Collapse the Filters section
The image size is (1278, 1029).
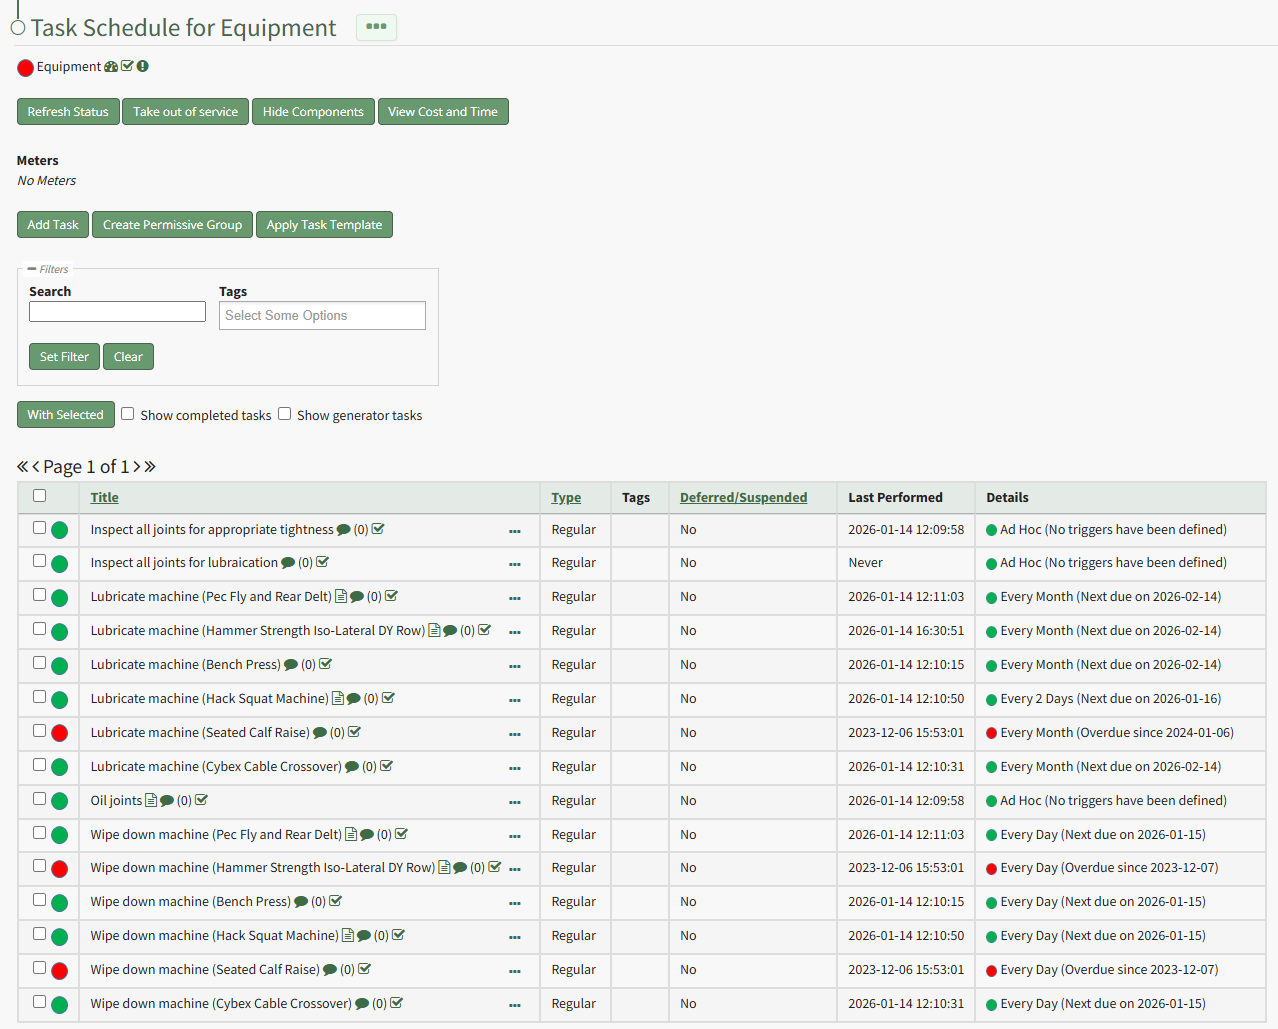coord(32,269)
